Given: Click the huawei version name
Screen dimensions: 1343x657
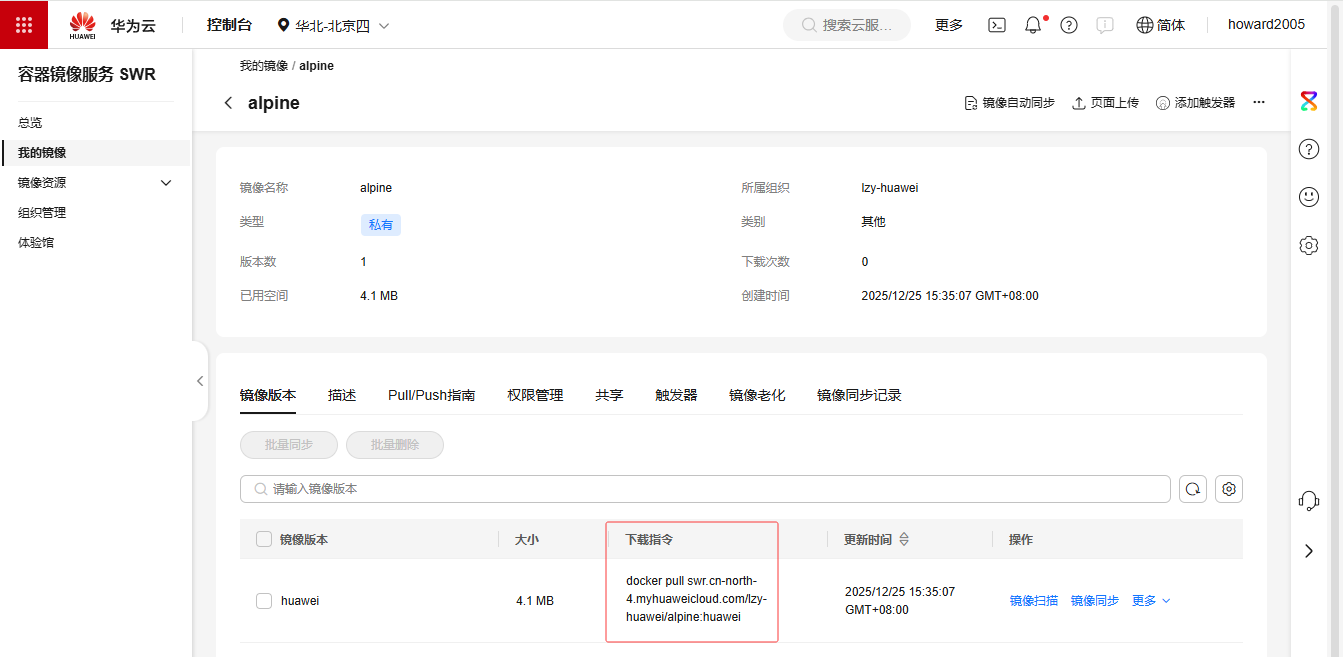Looking at the screenshot, I should [300, 601].
